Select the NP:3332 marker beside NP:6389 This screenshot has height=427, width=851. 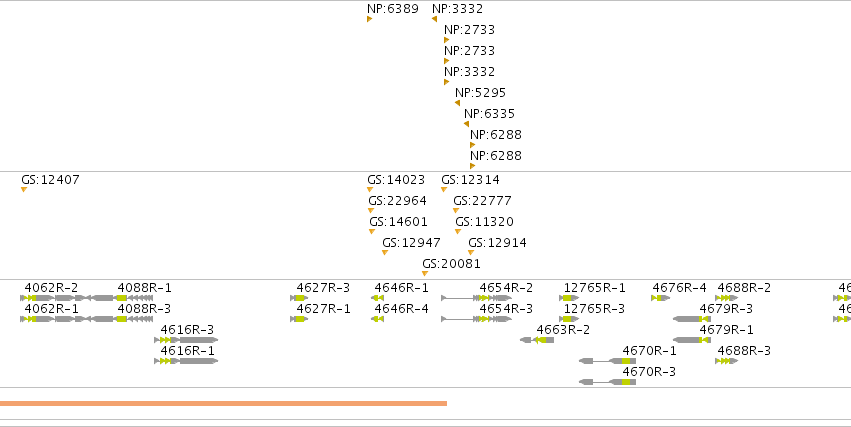click(x=434, y=19)
